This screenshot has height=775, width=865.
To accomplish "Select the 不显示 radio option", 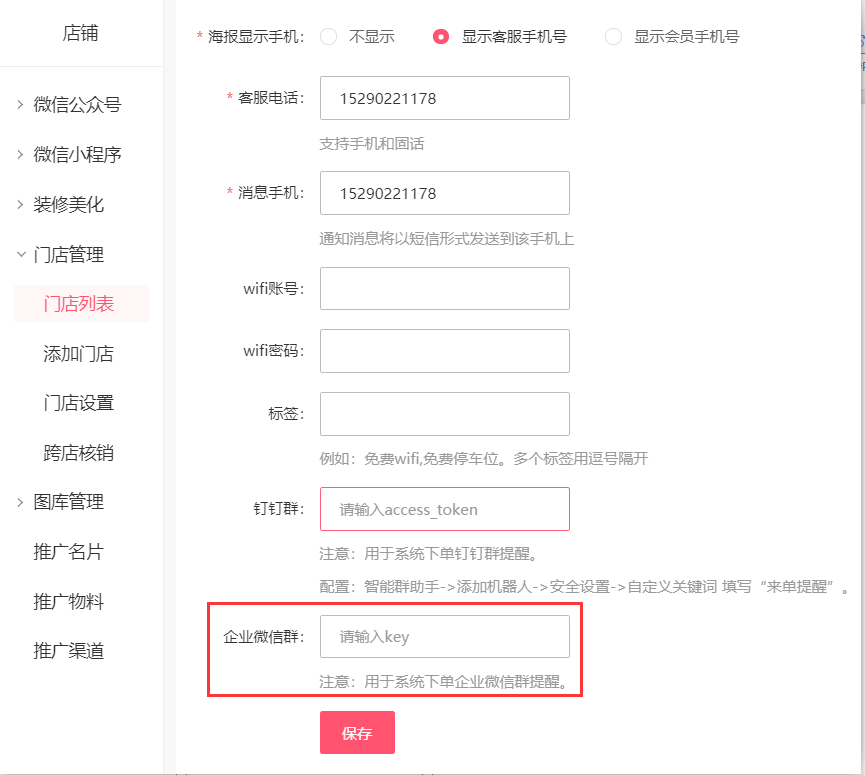I will click(329, 37).
